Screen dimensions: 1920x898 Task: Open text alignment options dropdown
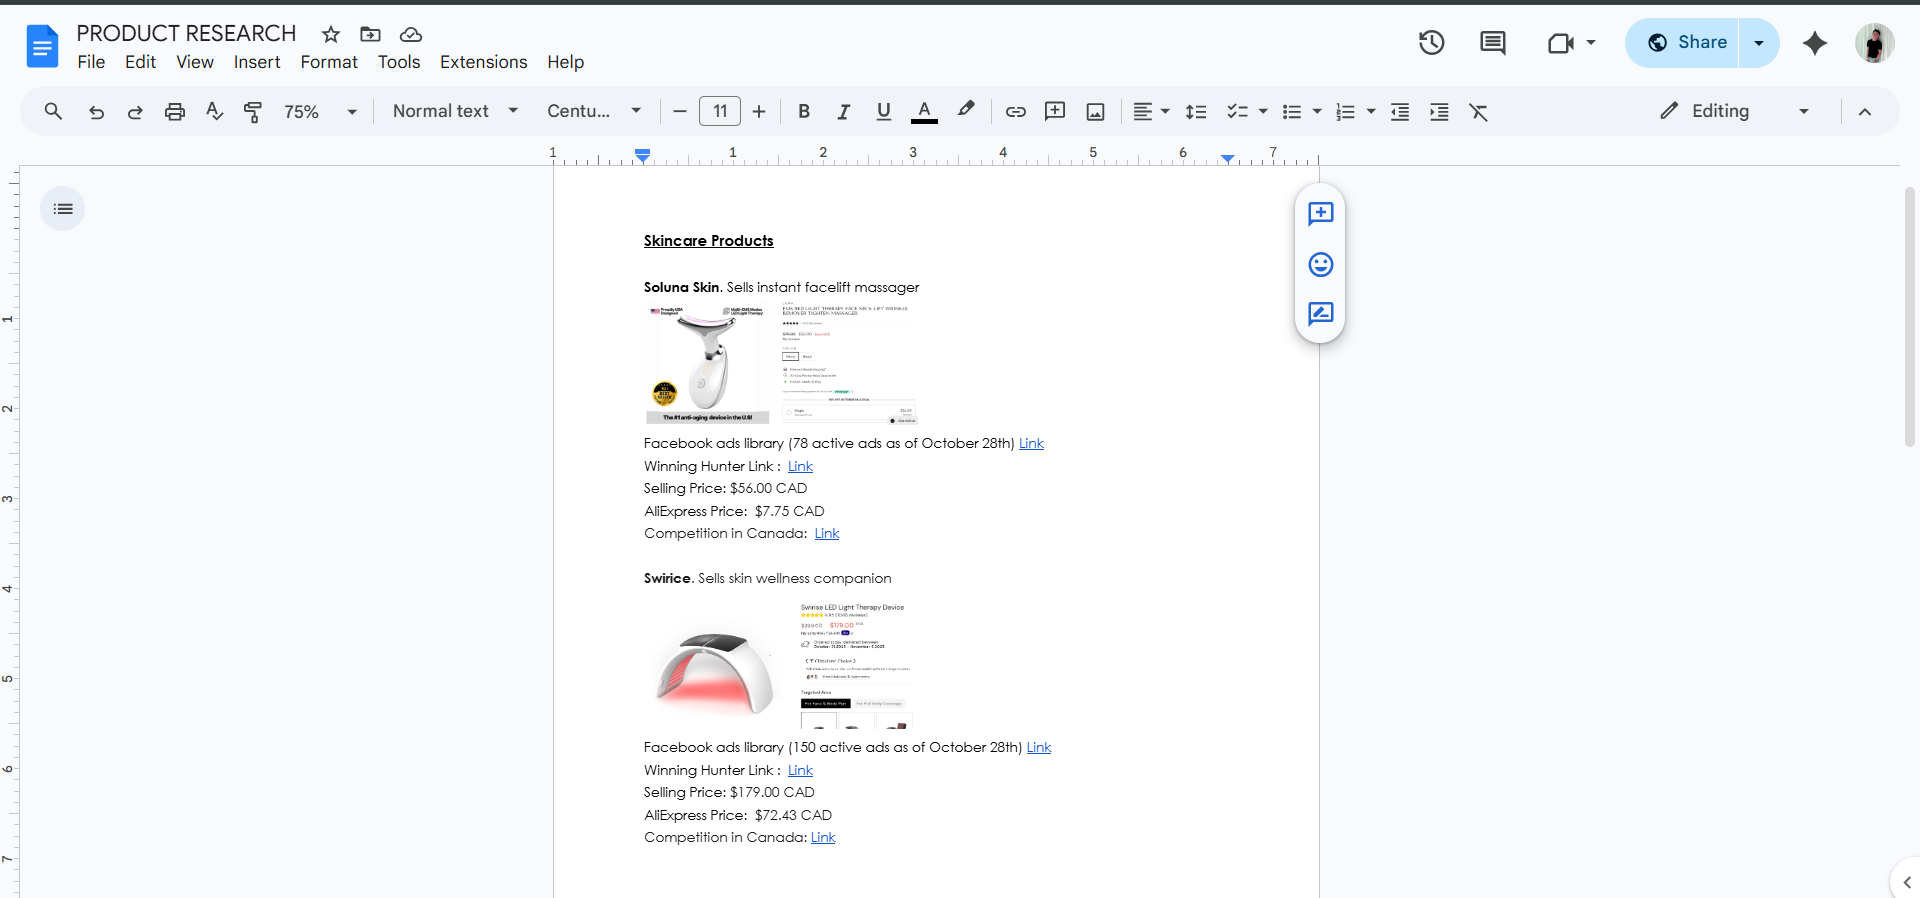(x=1151, y=111)
